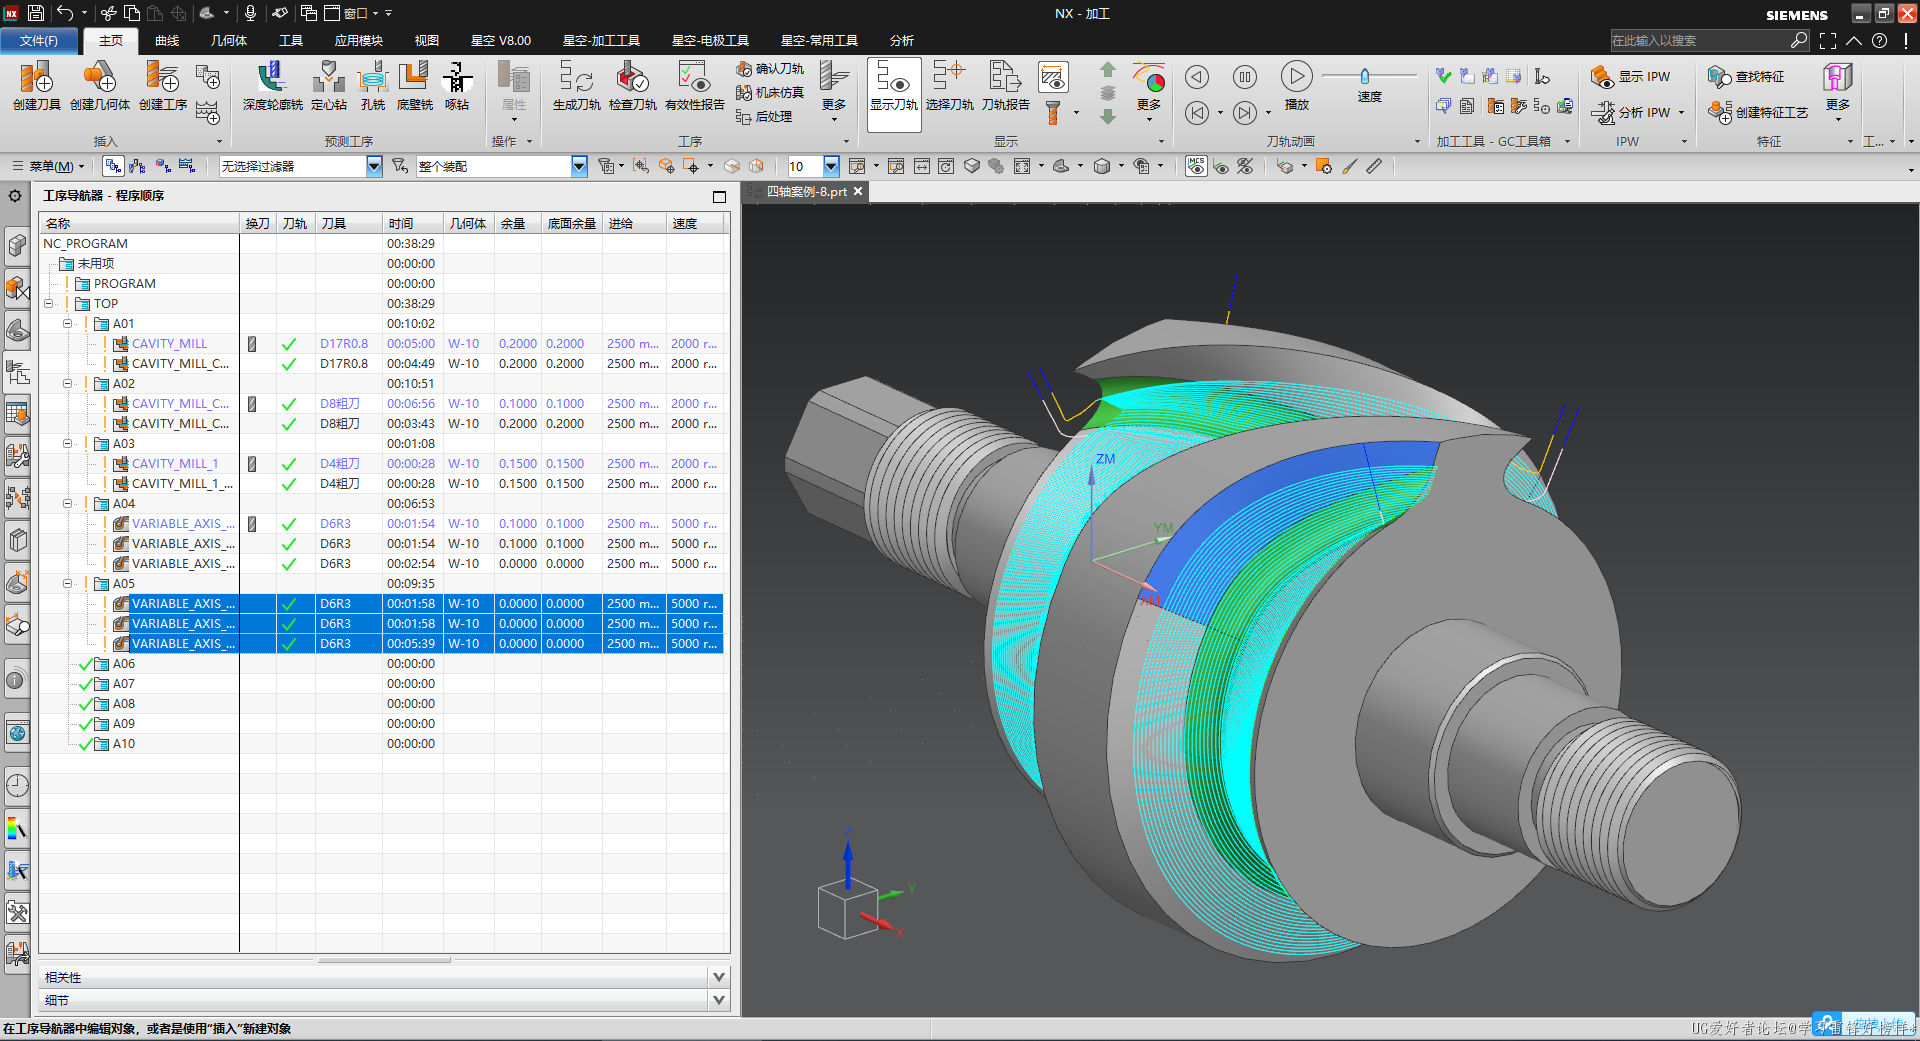Open navigator settings gear icon
1920x1041 pixels.
coord(15,196)
